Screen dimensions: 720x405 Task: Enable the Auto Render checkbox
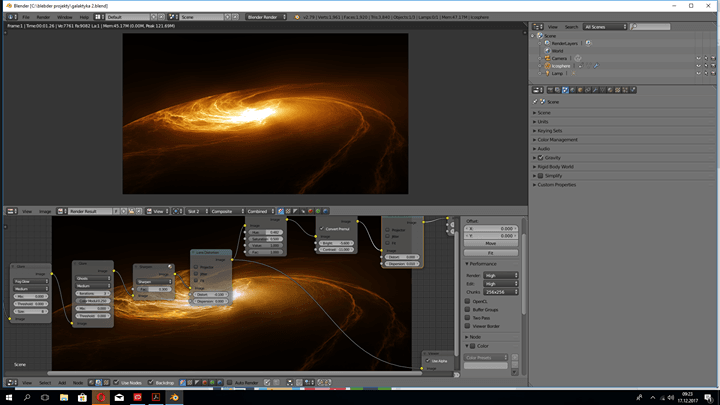[x=230, y=382]
